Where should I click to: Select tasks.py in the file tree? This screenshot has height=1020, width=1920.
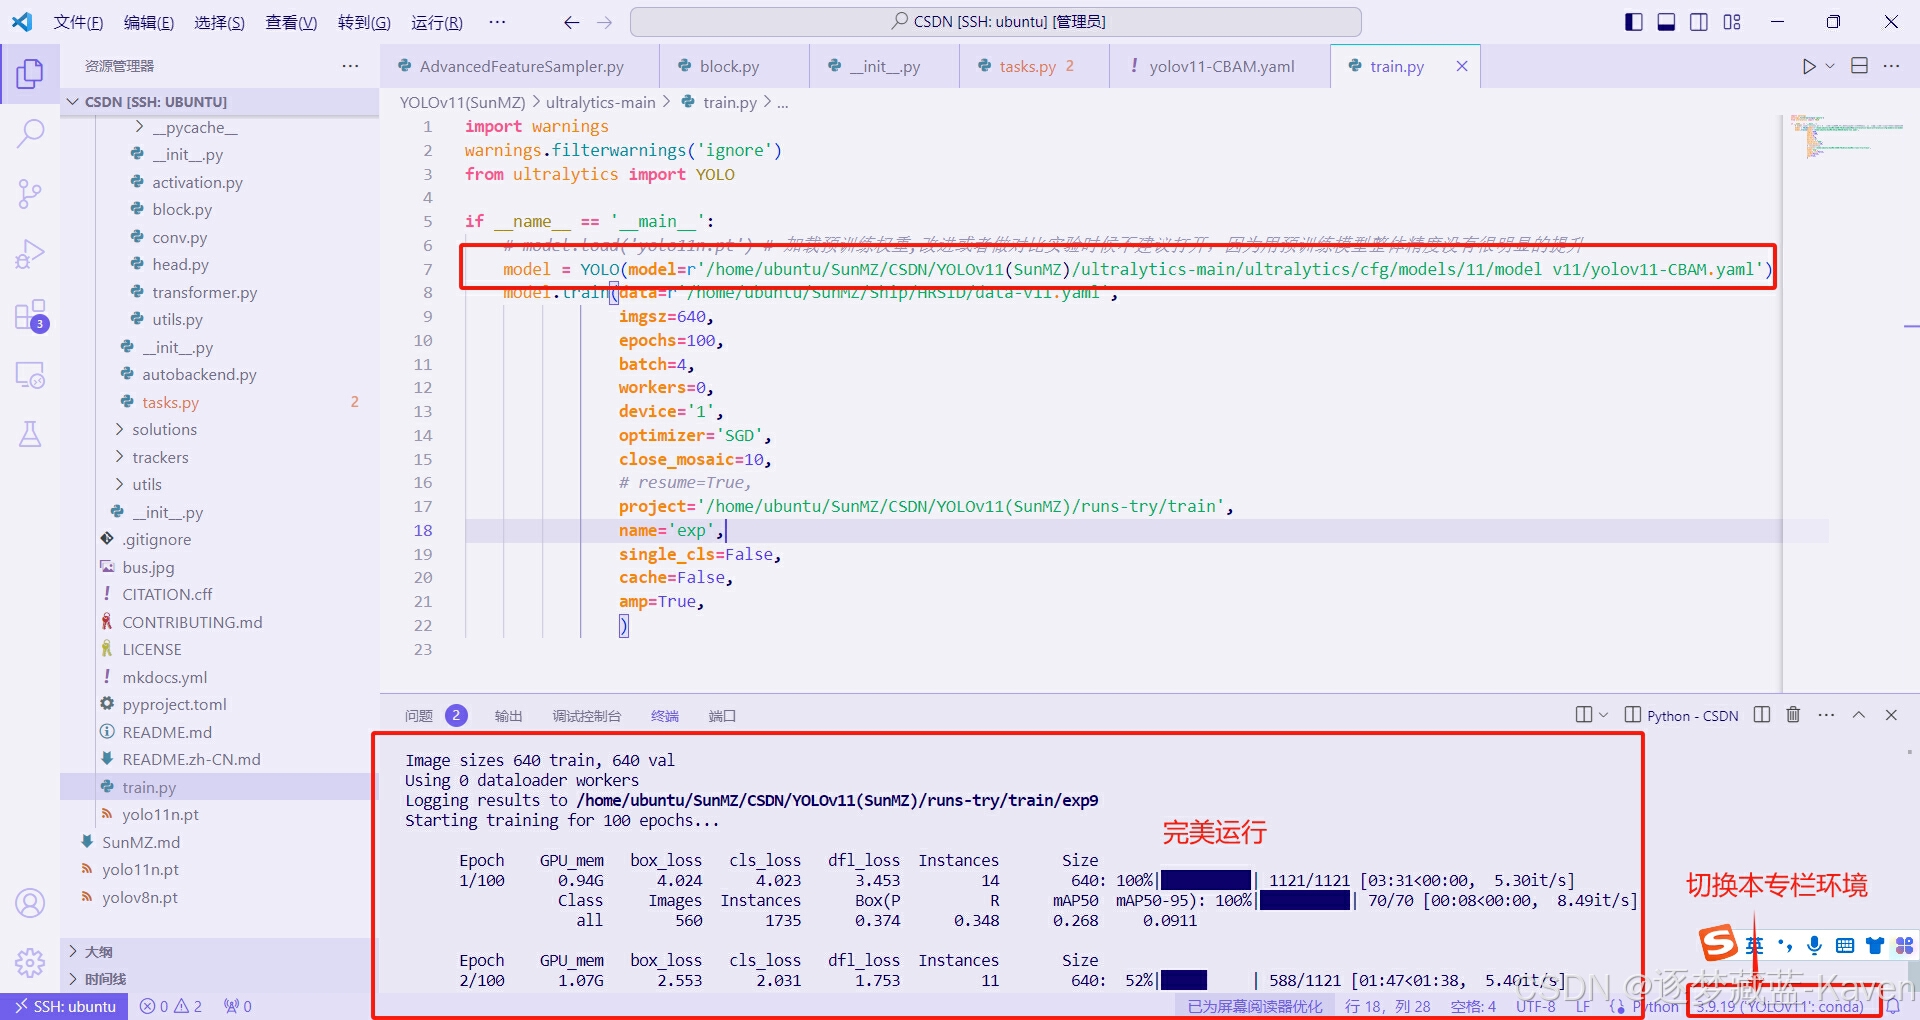pyautogui.click(x=219, y=402)
